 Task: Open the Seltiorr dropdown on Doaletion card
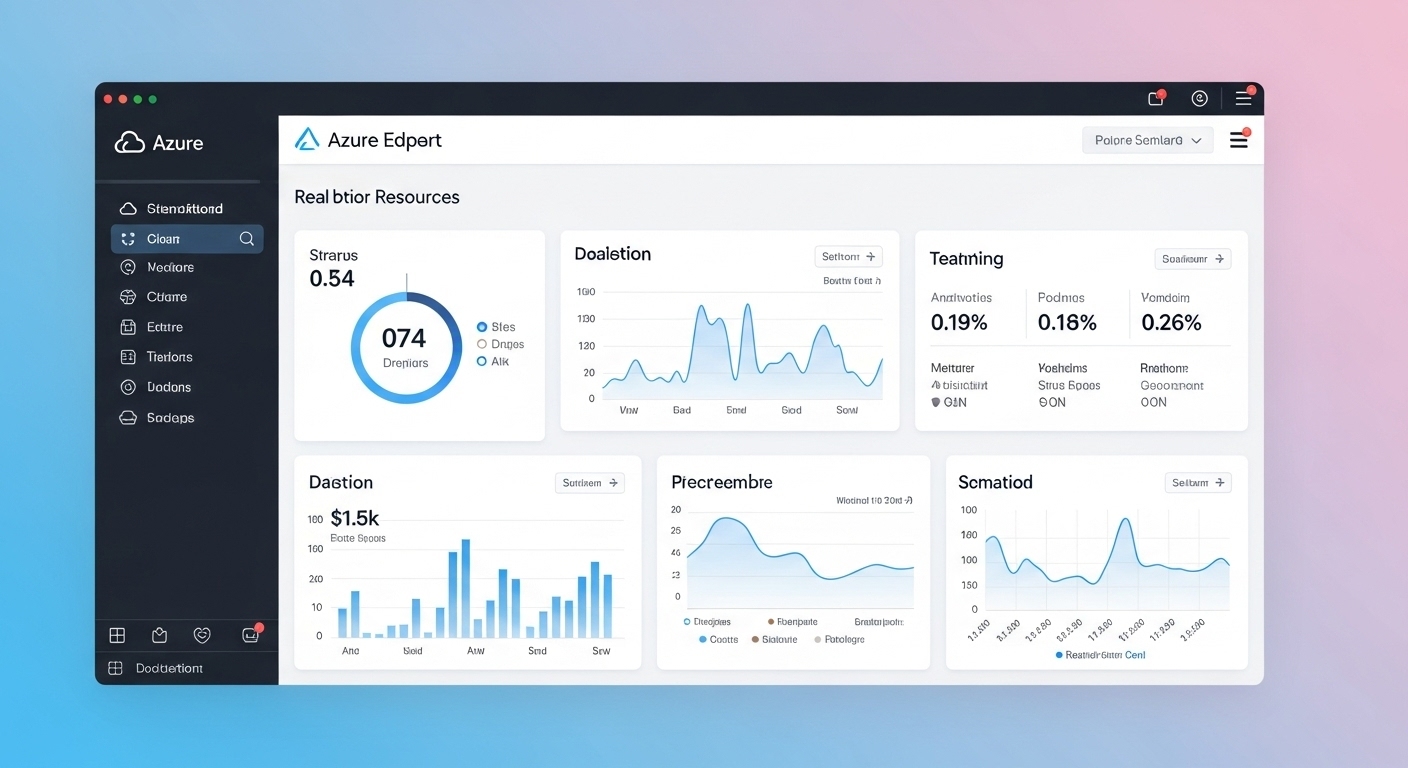pos(848,256)
